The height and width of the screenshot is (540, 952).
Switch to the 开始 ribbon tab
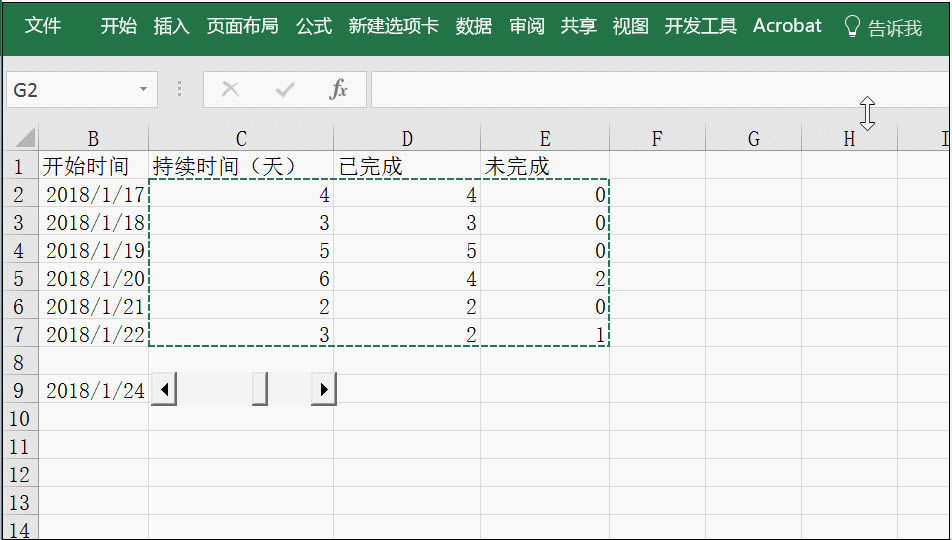tap(118, 26)
